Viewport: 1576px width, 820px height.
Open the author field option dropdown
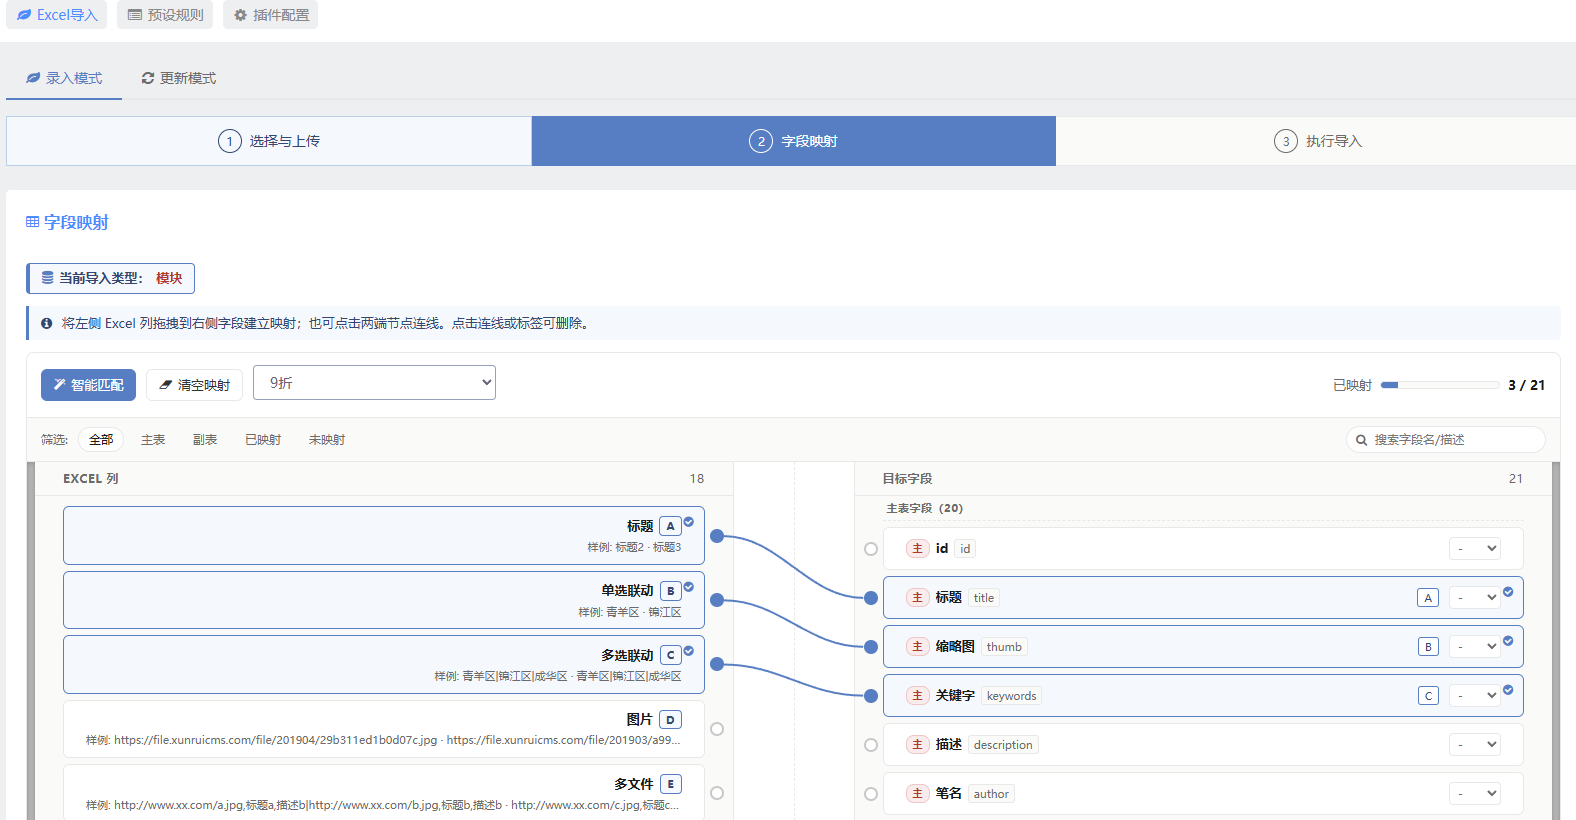pos(1475,794)
